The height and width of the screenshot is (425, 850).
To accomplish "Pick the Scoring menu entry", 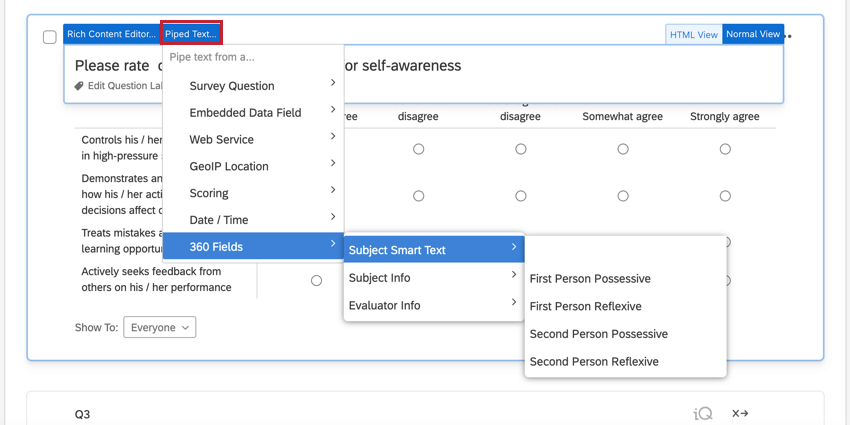I will [253, 193].
